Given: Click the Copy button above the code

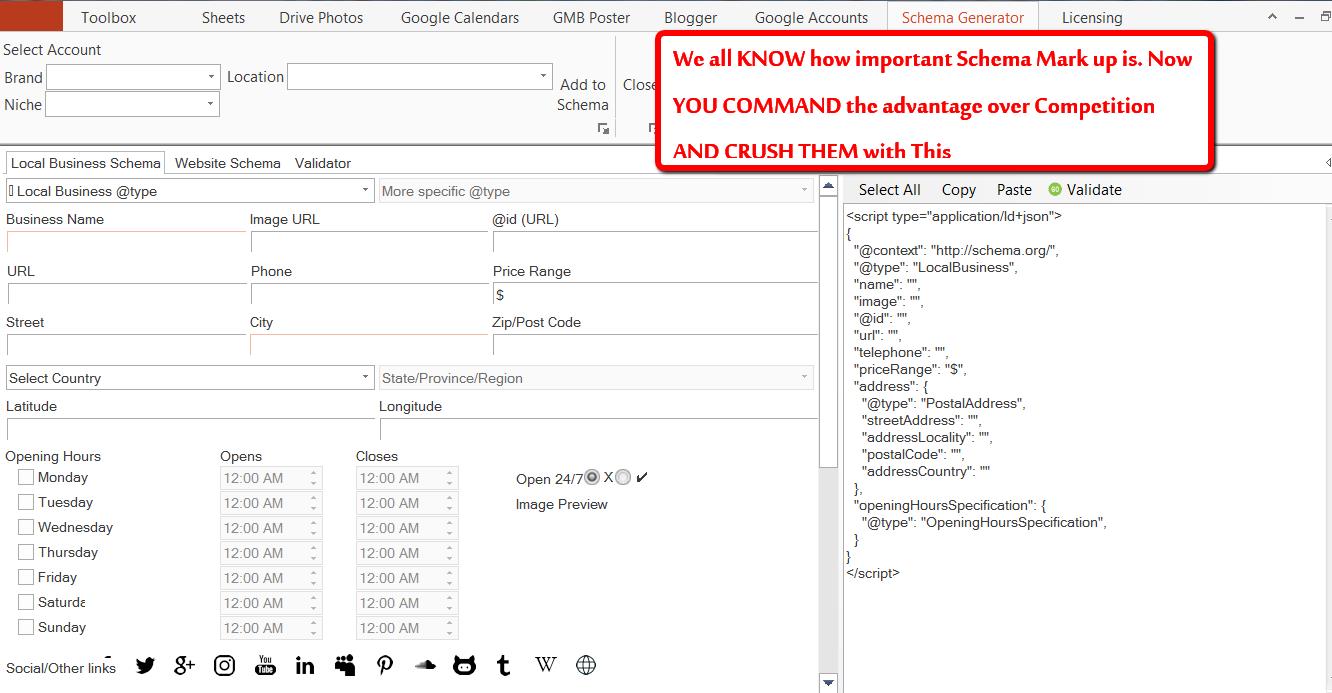Looking at the screenshot, I should pos(959,190).
